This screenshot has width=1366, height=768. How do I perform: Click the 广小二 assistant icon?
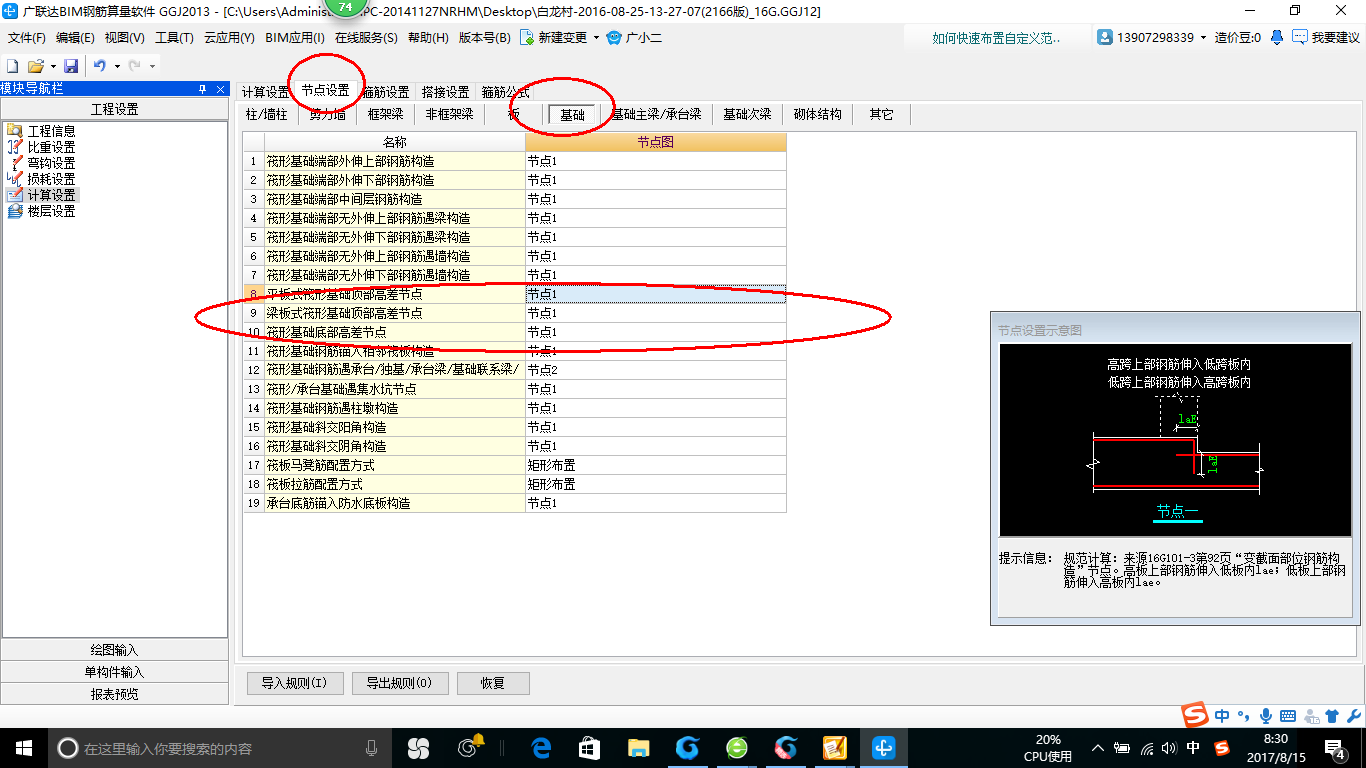(x=614, y=37)
